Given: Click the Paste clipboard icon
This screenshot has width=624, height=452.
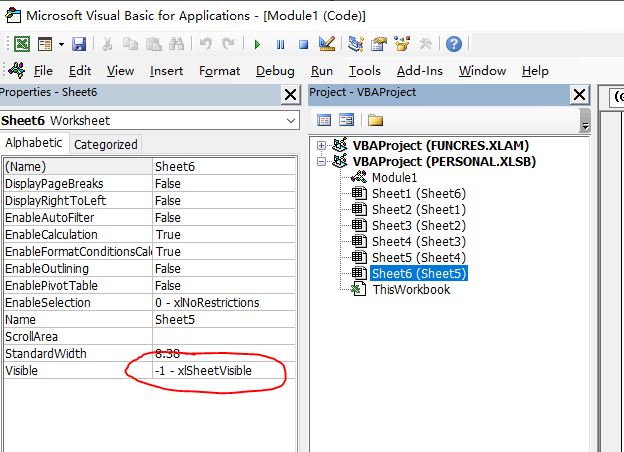Looking at the screenshot, I should pos(153,44).
